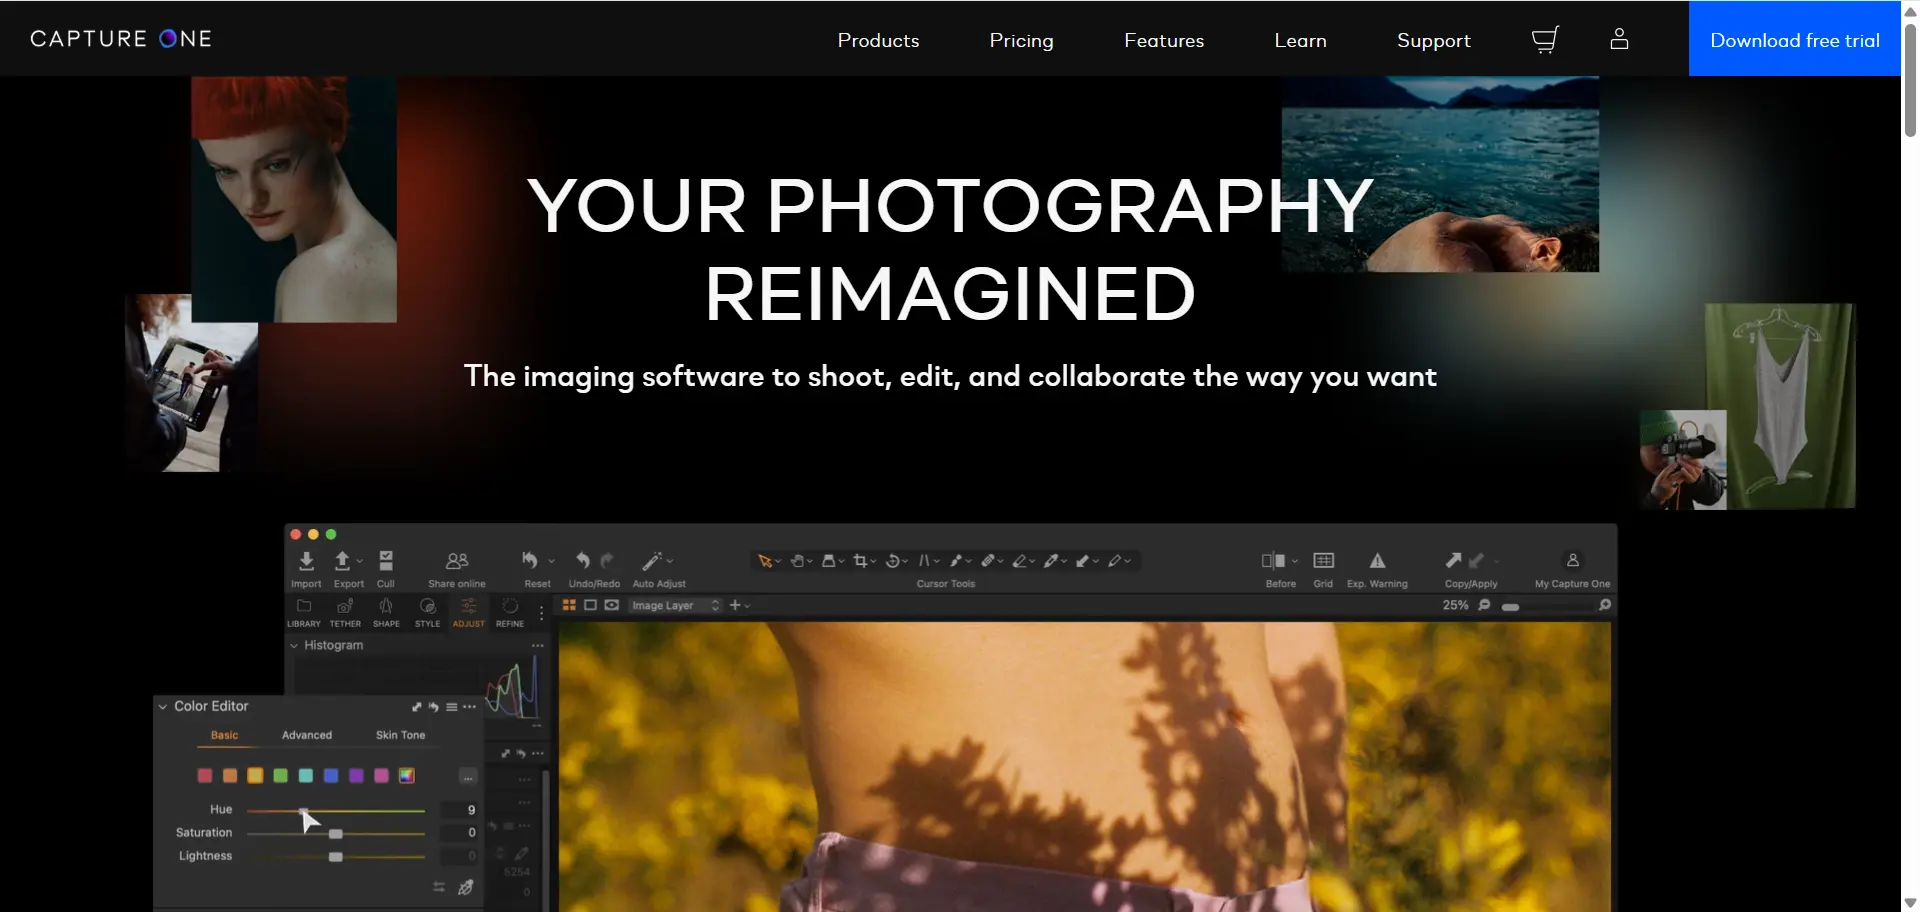Open the Reset dropdown arrow
The width and height of the screenshot is (1920, 912).
551,561
